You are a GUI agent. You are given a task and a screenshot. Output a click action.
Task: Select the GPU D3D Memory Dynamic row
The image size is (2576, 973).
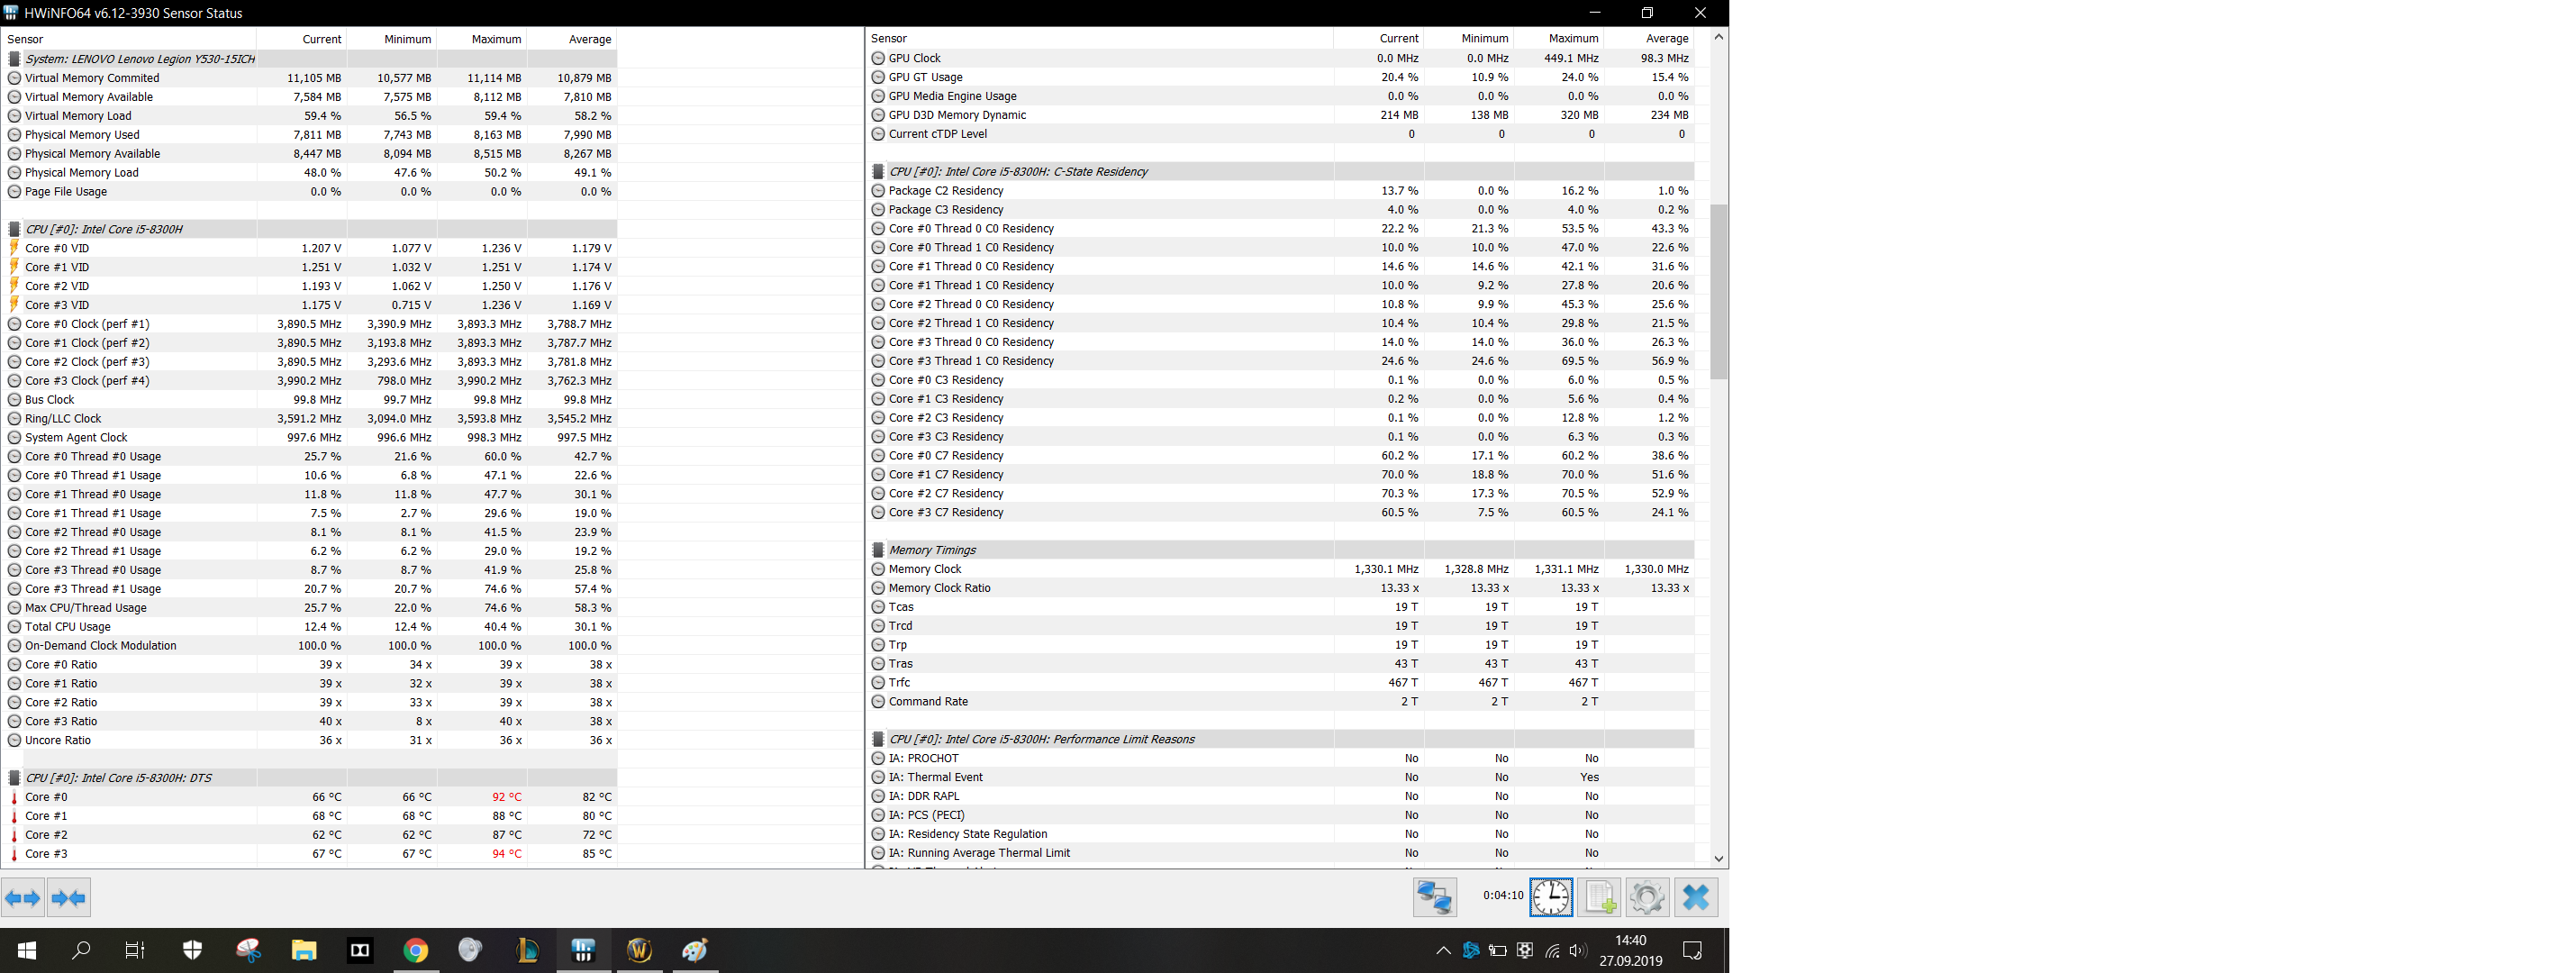click(1281, 115)
